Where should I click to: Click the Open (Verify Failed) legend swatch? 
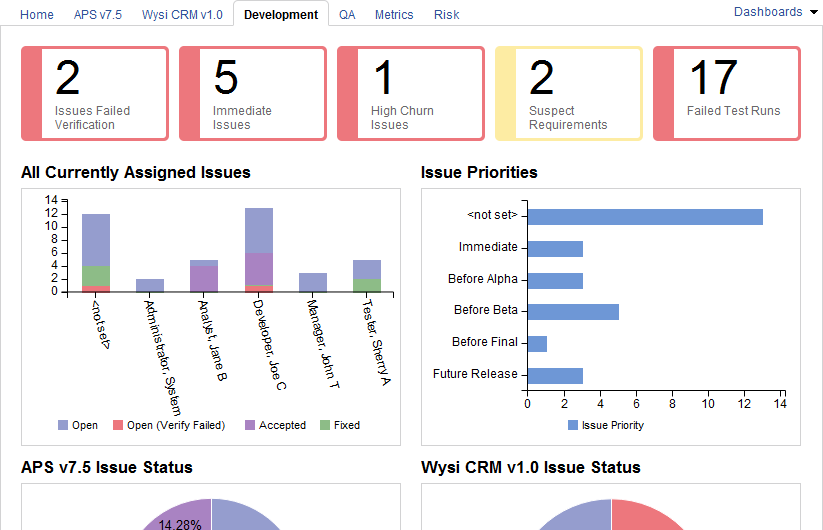coord(118,425)
